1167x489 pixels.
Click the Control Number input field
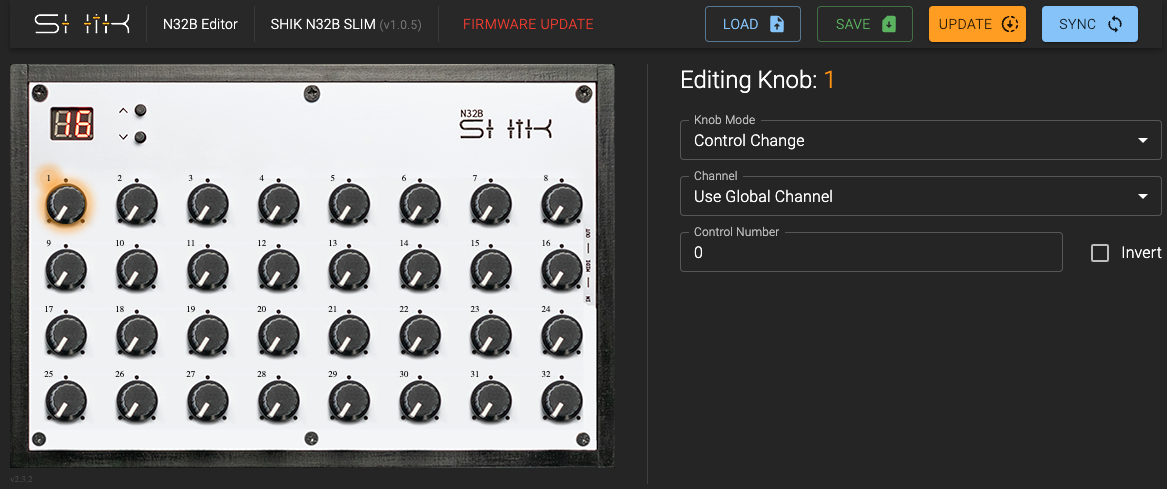click(x=871, y=252)
